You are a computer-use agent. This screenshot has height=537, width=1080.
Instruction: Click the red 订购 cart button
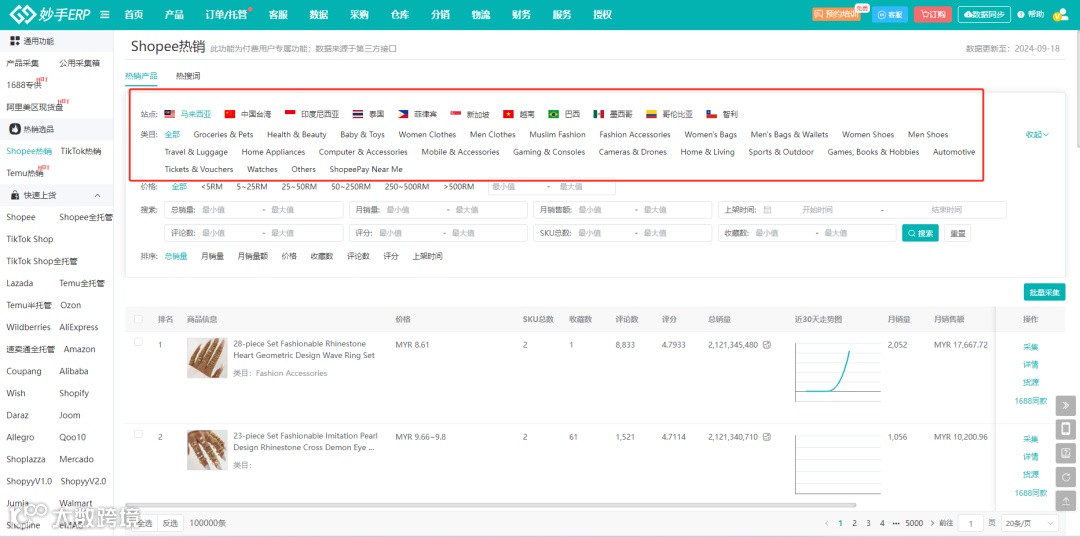(933, 14)
